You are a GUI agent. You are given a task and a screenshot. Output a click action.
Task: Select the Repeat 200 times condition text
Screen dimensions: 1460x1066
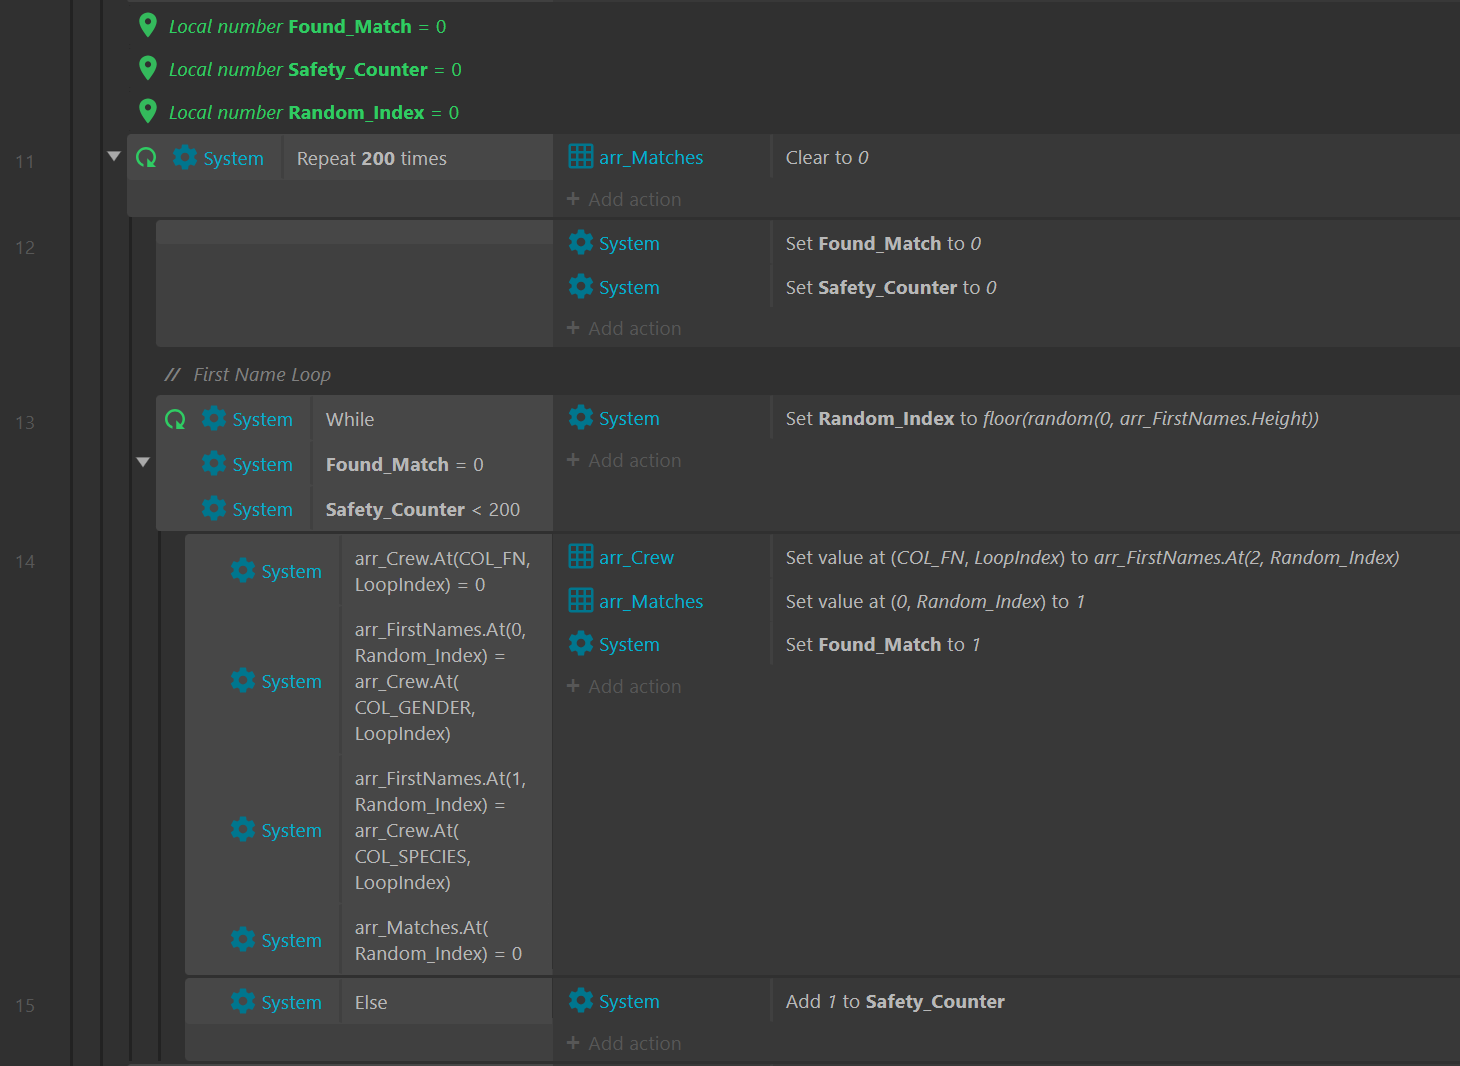tap(372, 158)
